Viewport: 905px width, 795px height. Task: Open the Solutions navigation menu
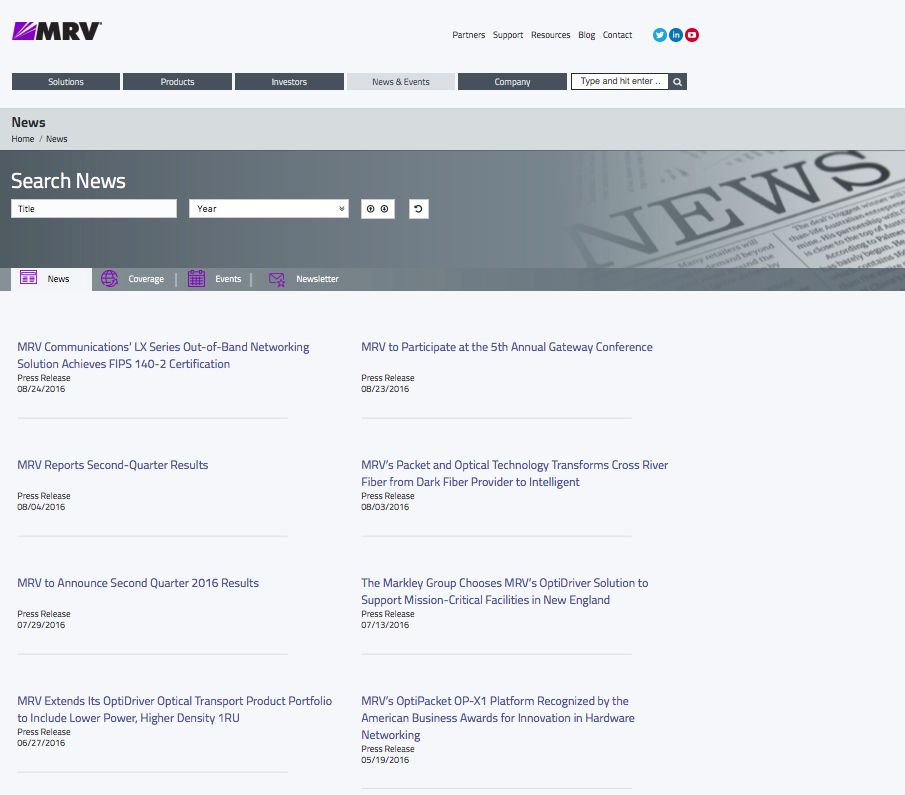click(x=66, y=82)
